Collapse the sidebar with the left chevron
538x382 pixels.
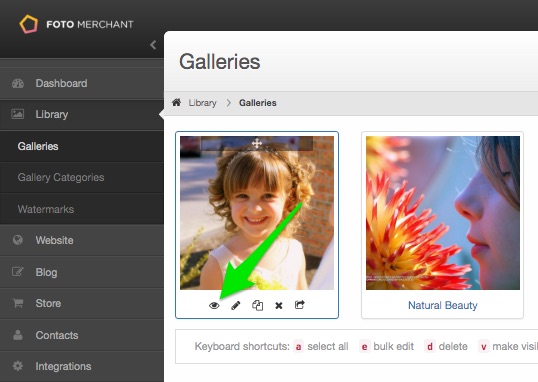[x=153, y=45]
